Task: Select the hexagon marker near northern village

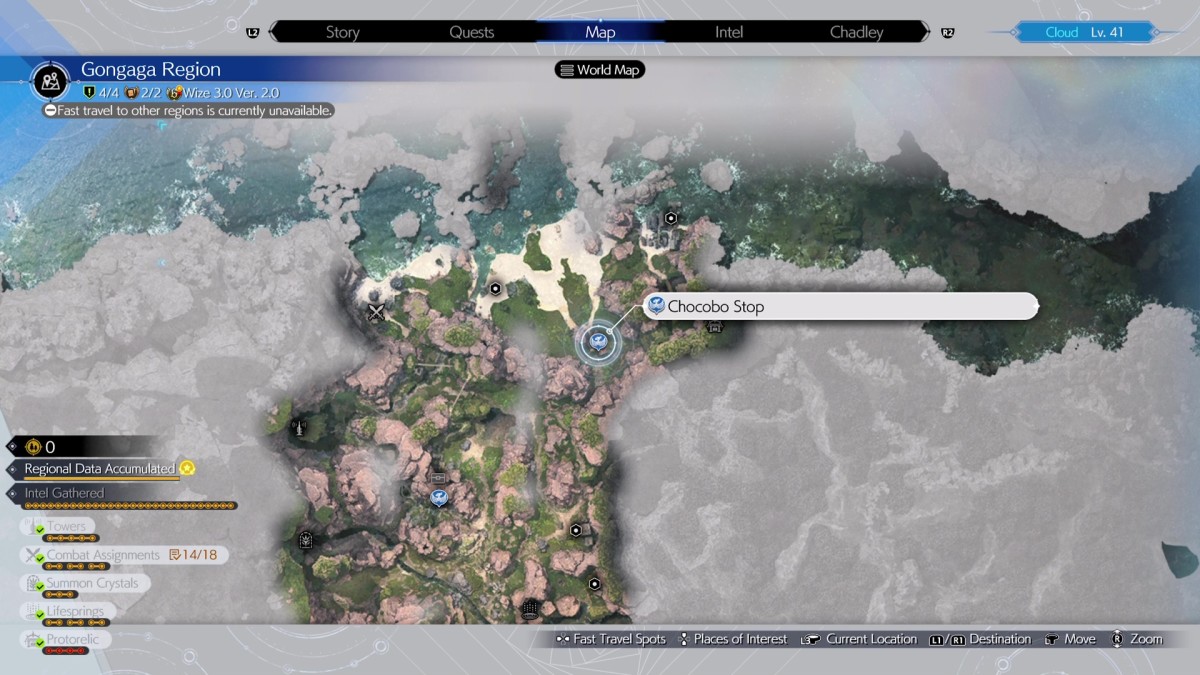Action: tap(670, 218)
